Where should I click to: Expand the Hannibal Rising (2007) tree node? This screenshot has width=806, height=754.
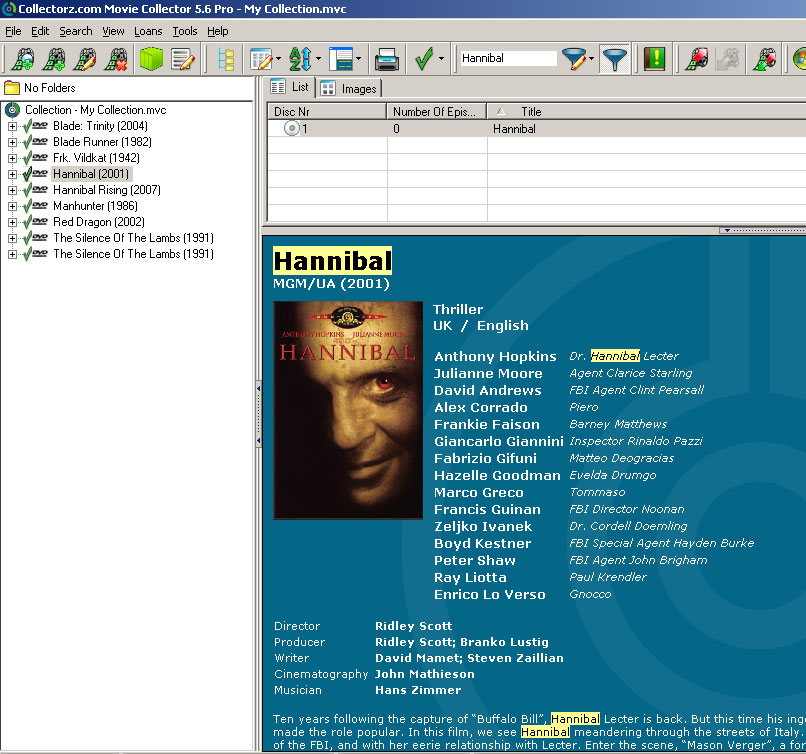12,190
